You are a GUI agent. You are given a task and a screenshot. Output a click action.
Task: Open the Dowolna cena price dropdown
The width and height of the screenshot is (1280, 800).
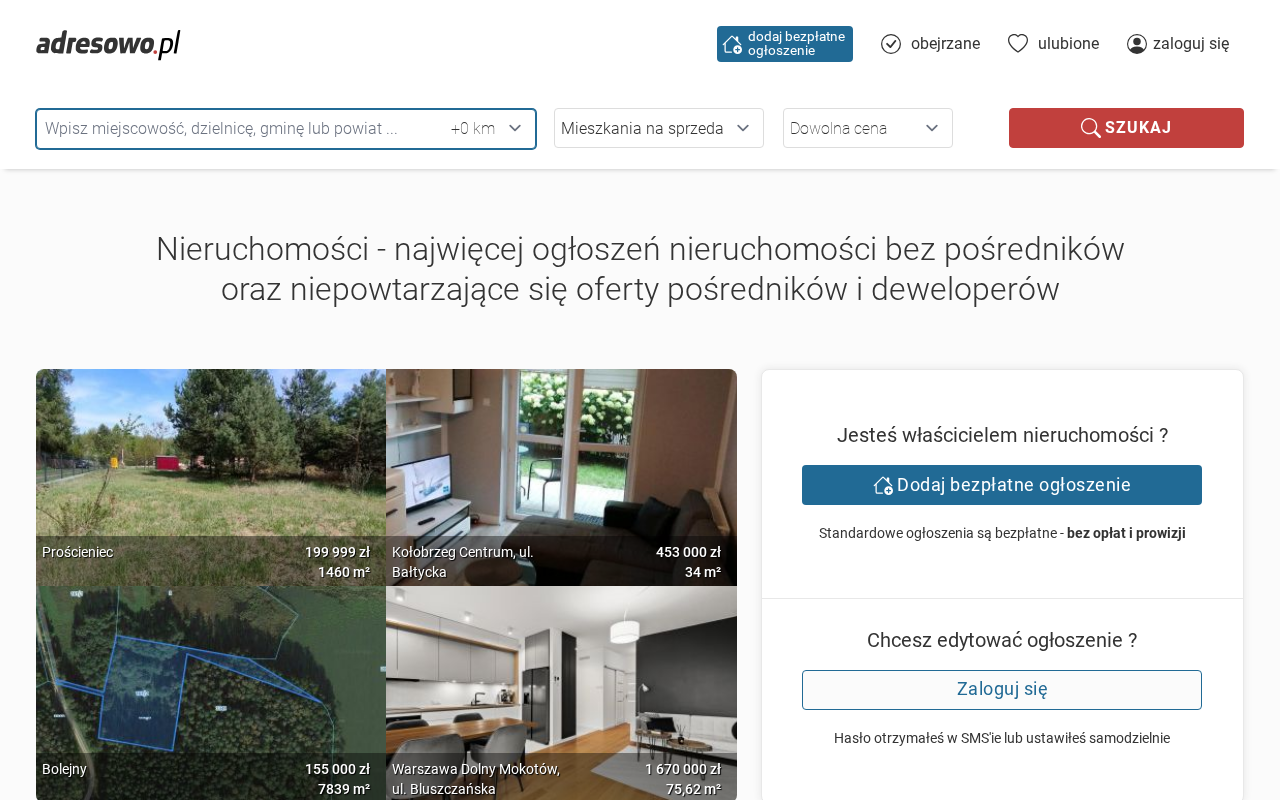(867, 128)
